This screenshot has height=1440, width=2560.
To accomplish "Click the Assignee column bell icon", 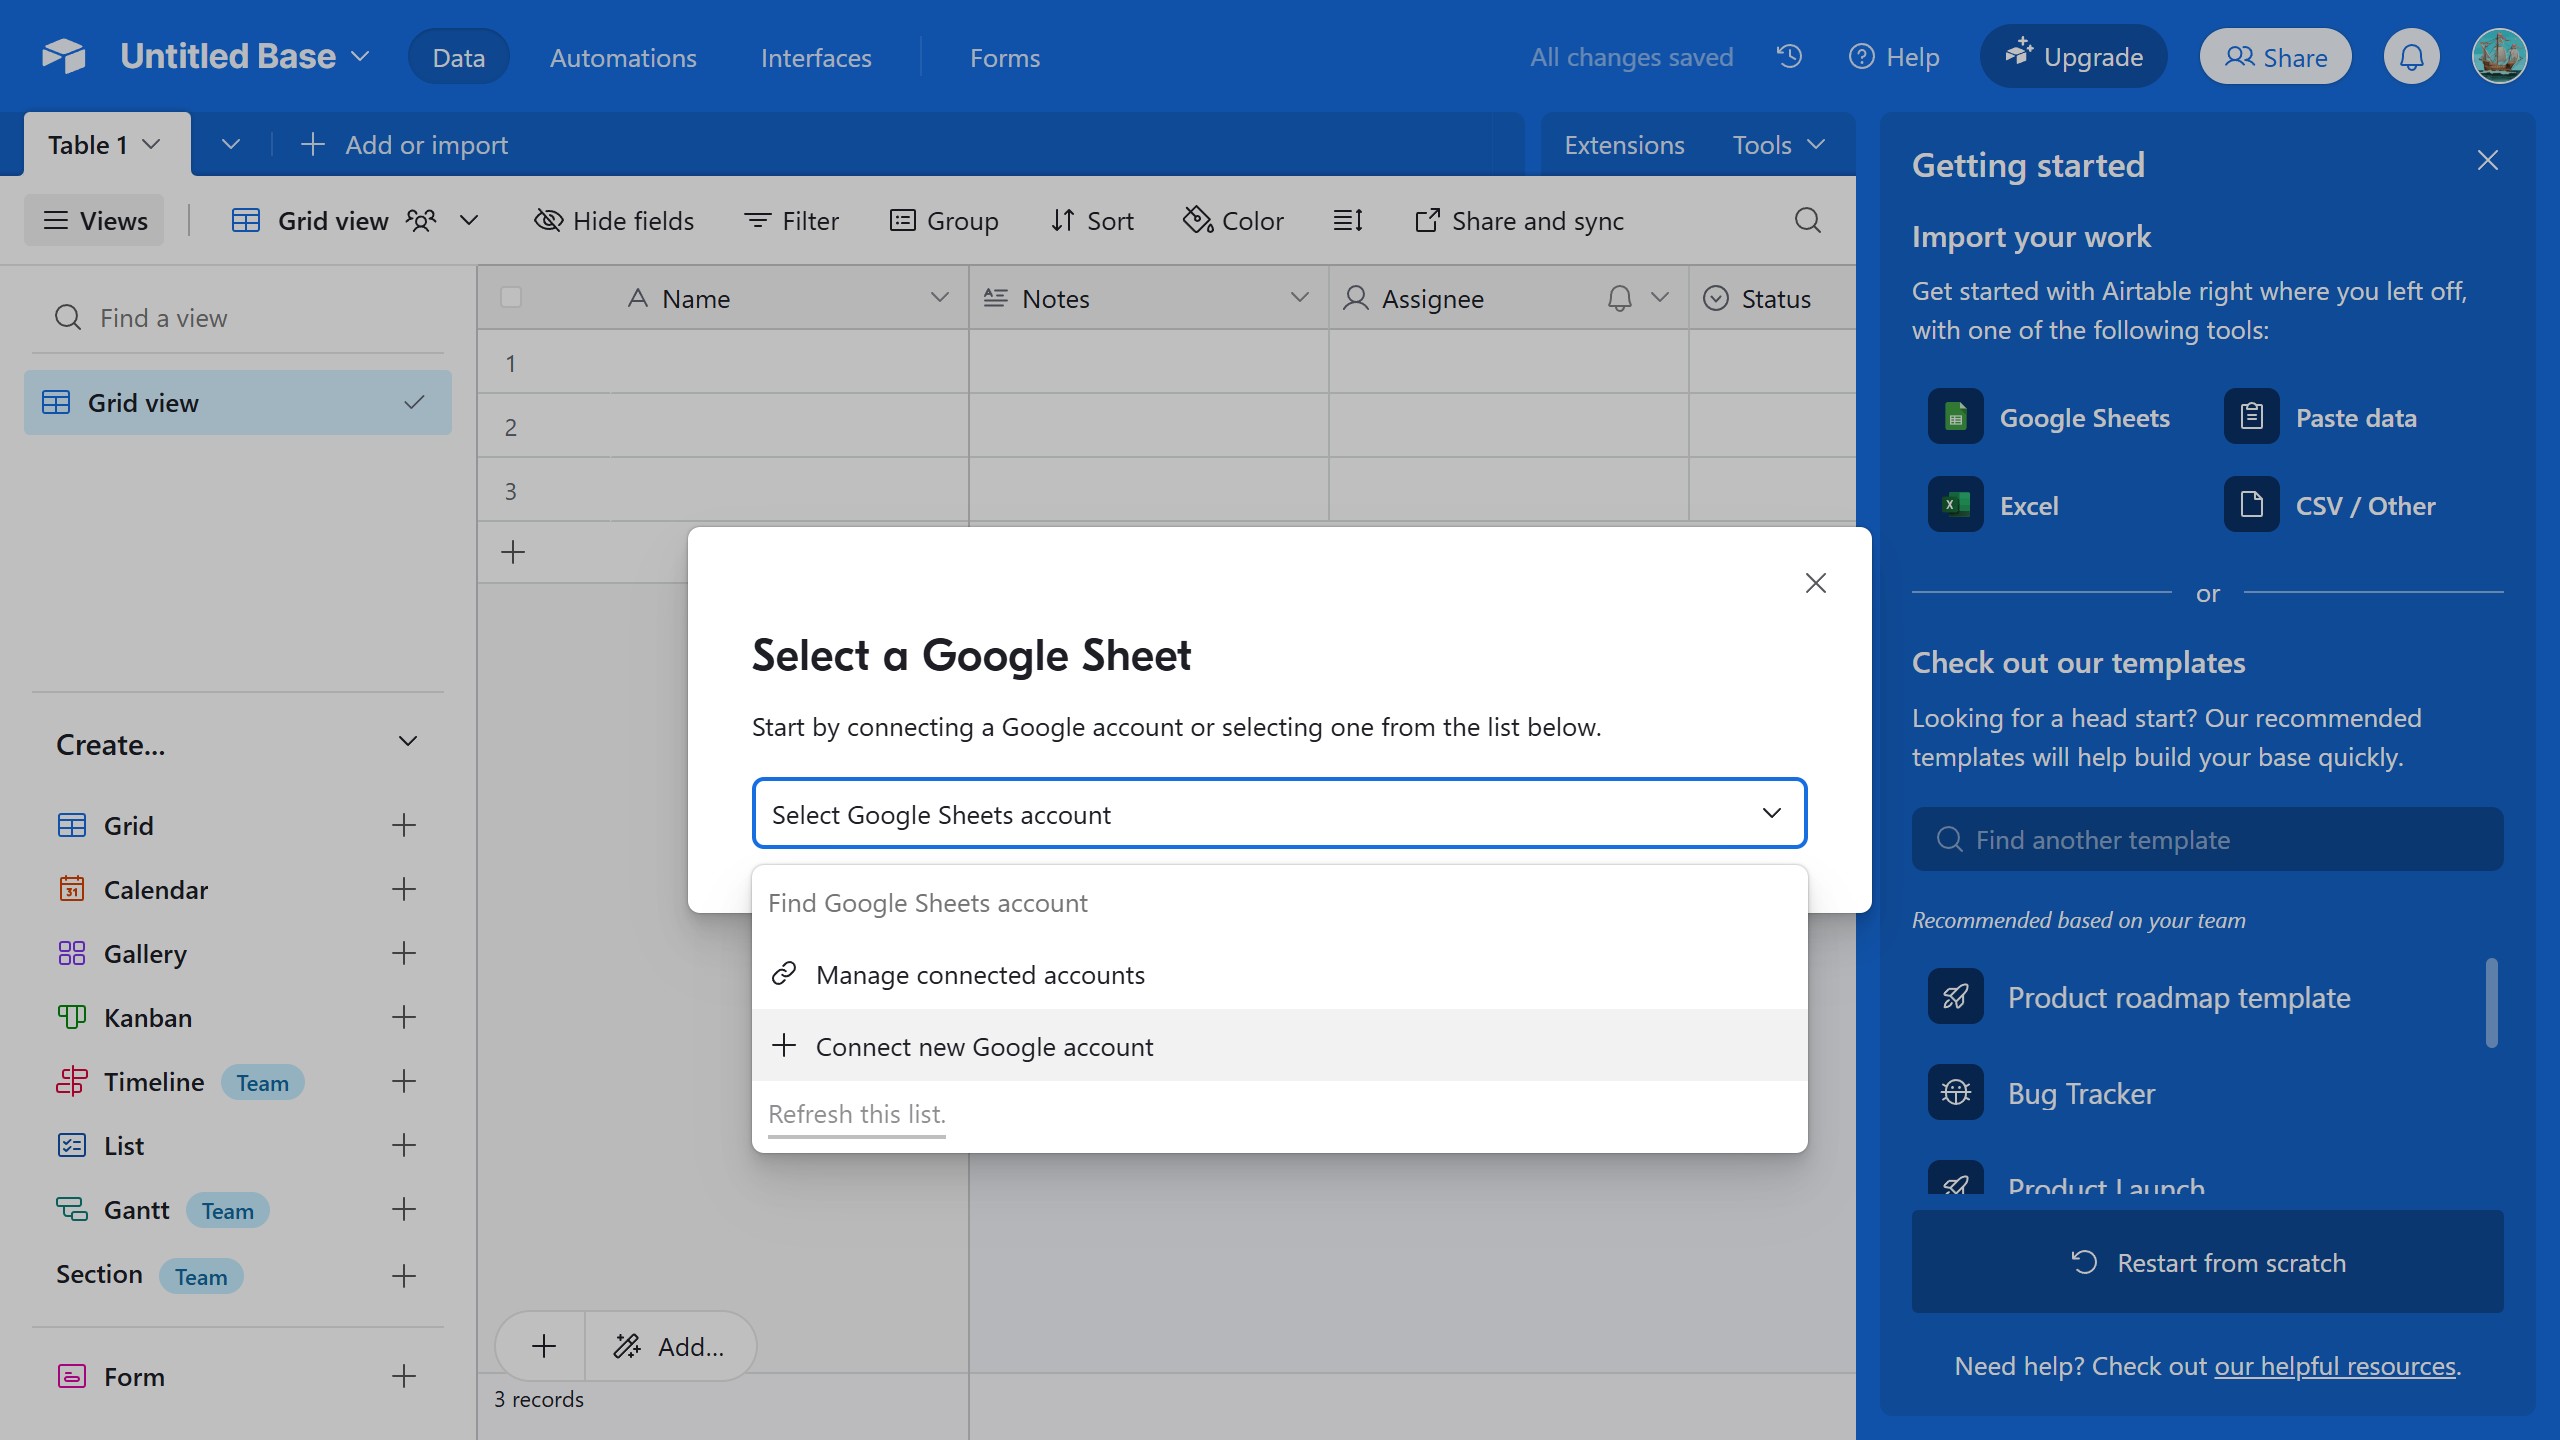I will click(x=1620, y=298).
